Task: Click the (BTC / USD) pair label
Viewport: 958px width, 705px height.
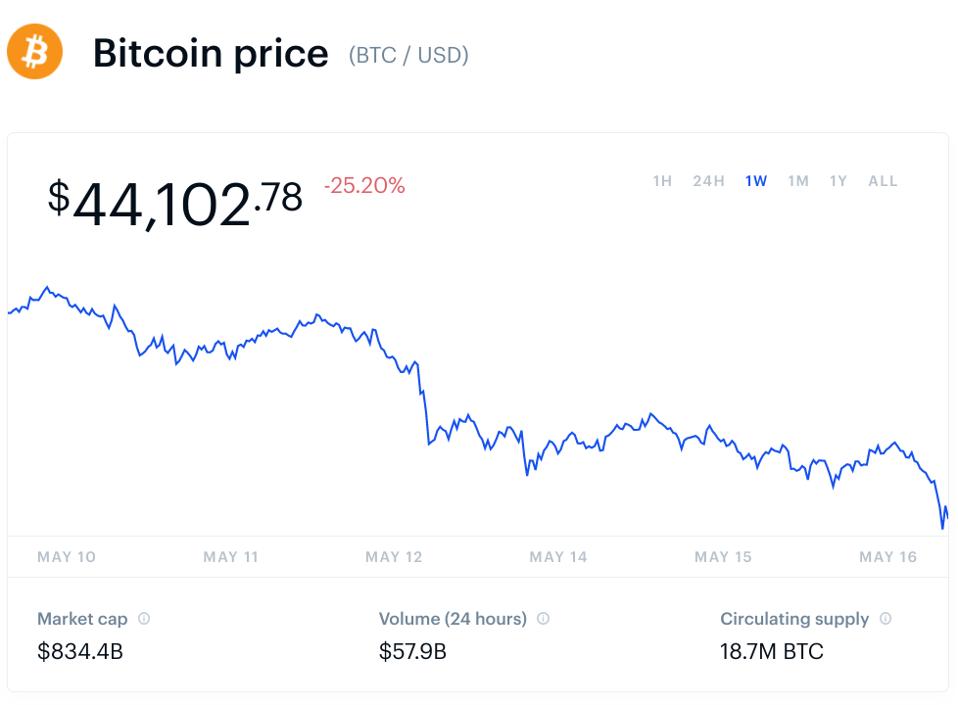Action: click(407, 56)
